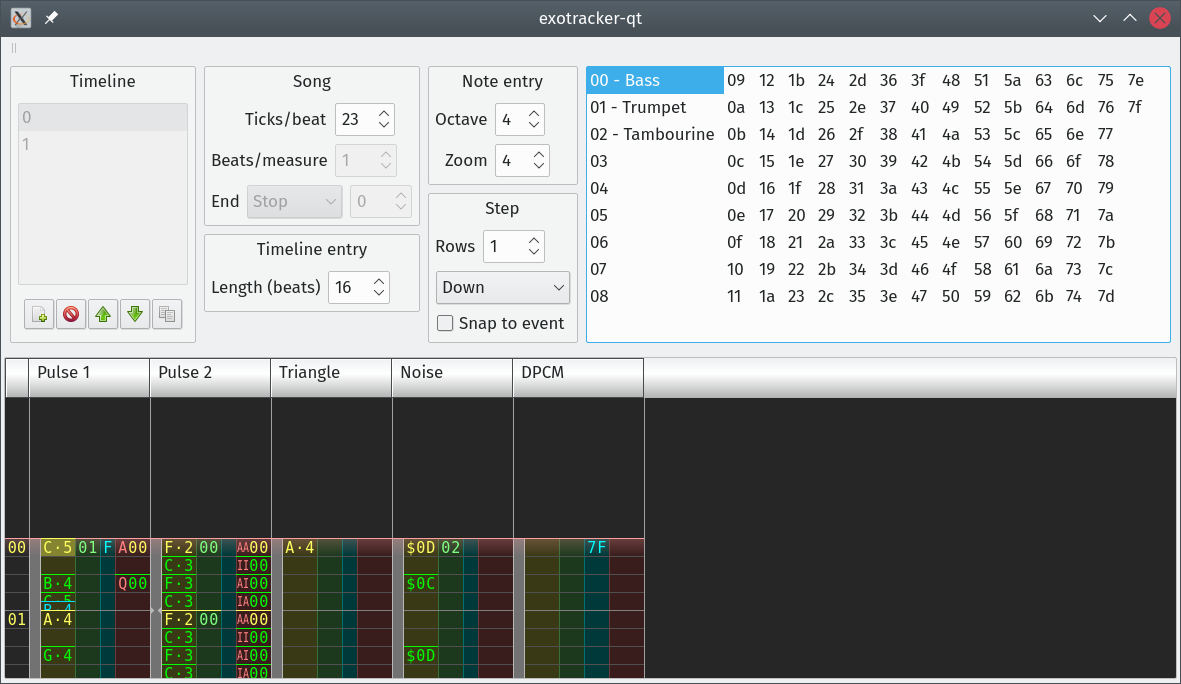Move timeline entry up
This screenshot has height=684, width=1181.
(x=103, y=315)
